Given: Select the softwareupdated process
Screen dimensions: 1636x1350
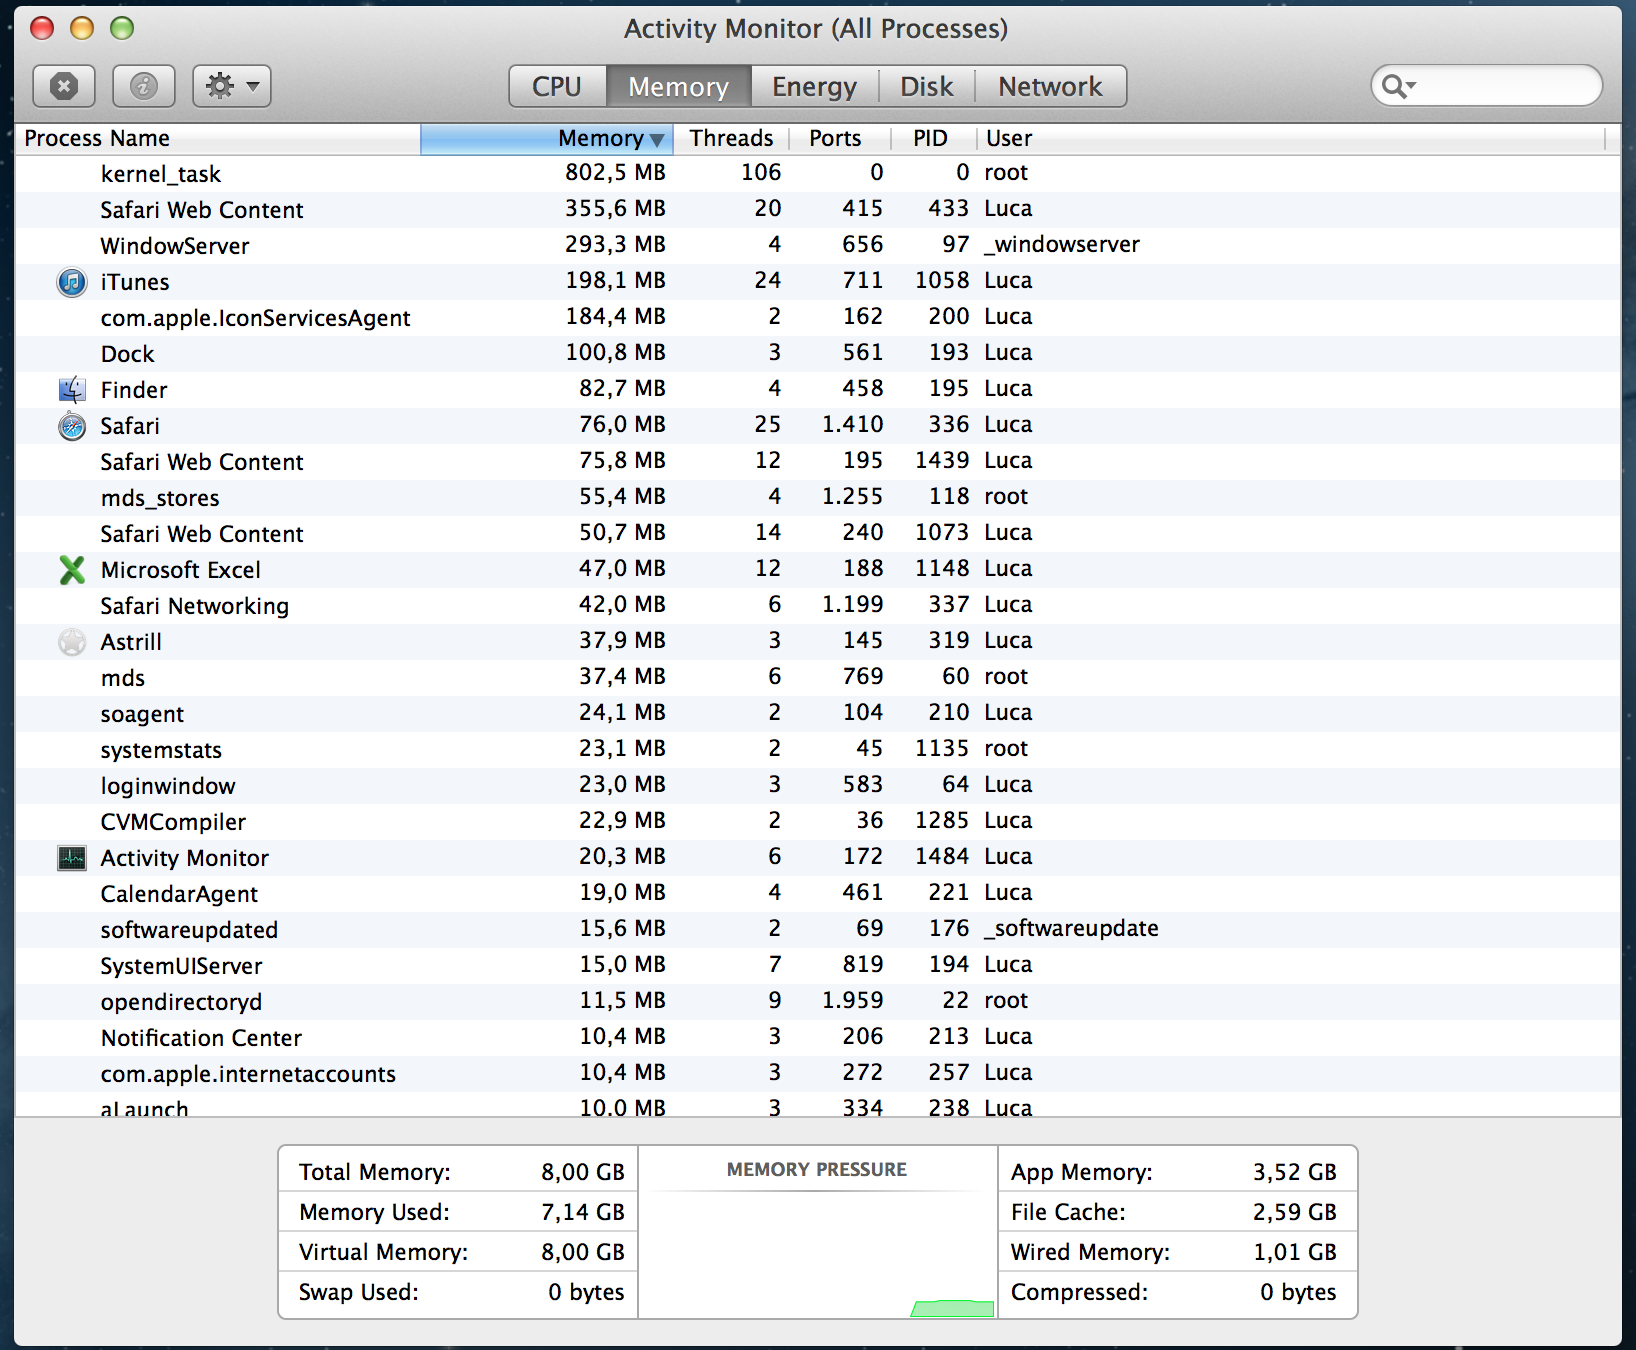Looking at the screenshot, I should [818, 930].
